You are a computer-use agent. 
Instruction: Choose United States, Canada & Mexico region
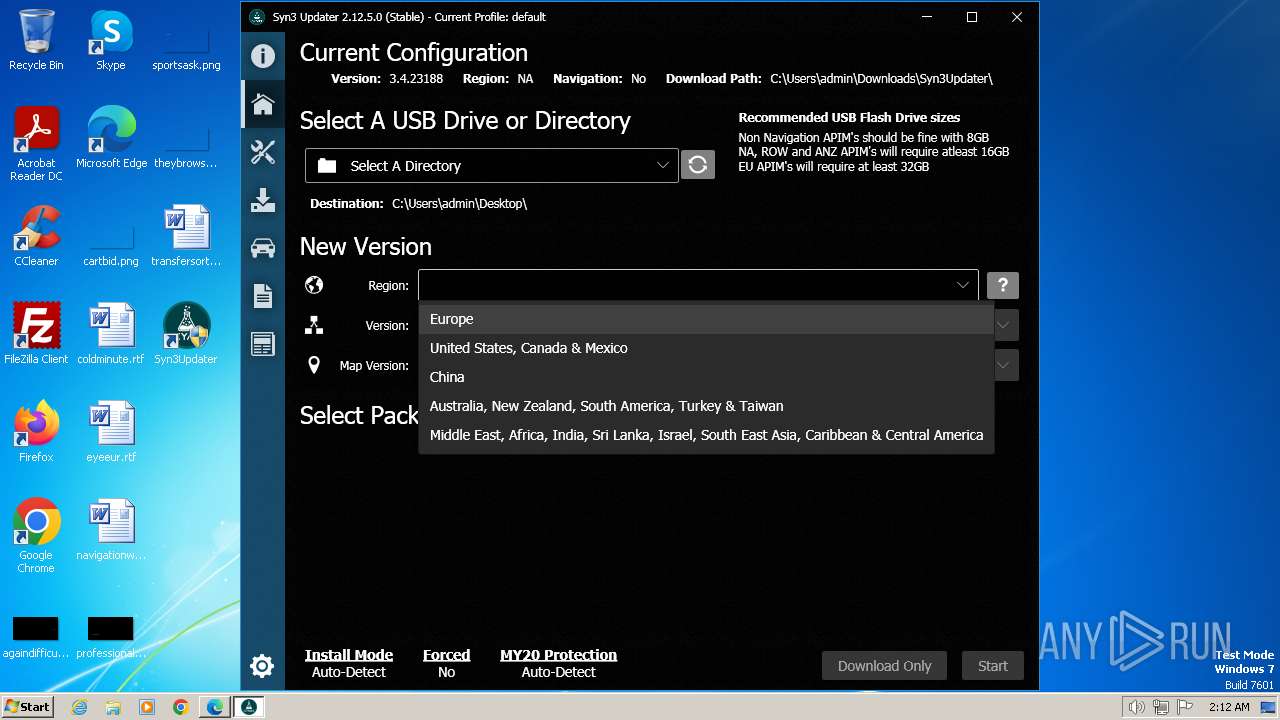click(x=706, y=348)
